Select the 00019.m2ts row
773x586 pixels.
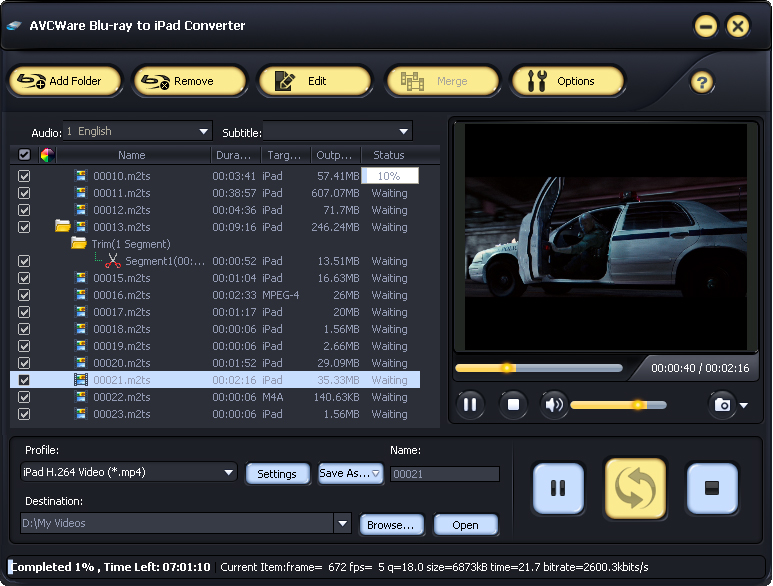215,346
